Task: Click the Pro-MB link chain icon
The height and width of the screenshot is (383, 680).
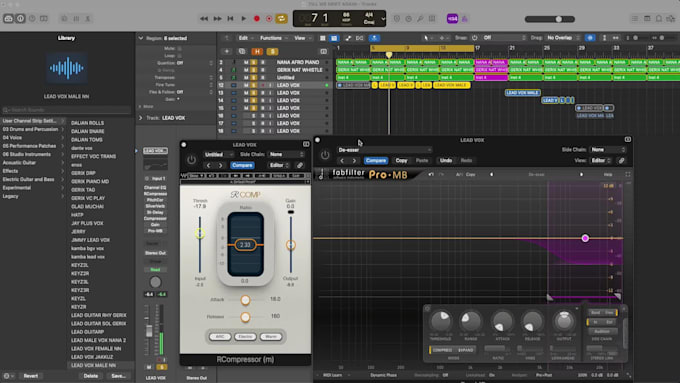Action: 621,161
